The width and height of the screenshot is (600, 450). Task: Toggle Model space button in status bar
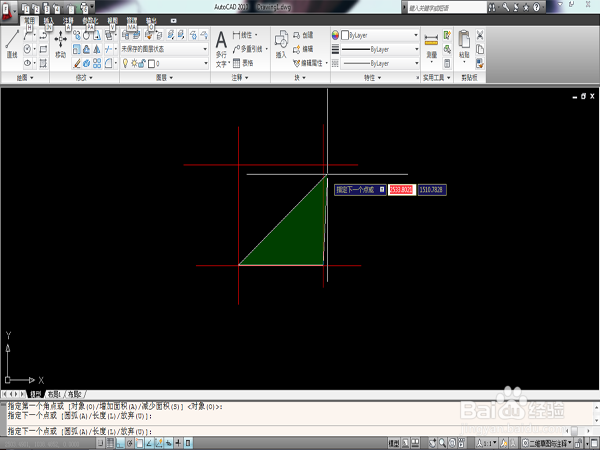[394, 443]
